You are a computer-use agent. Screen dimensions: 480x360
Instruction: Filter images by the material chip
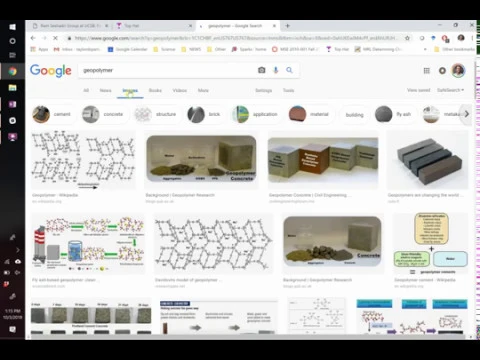pos(310,114)
